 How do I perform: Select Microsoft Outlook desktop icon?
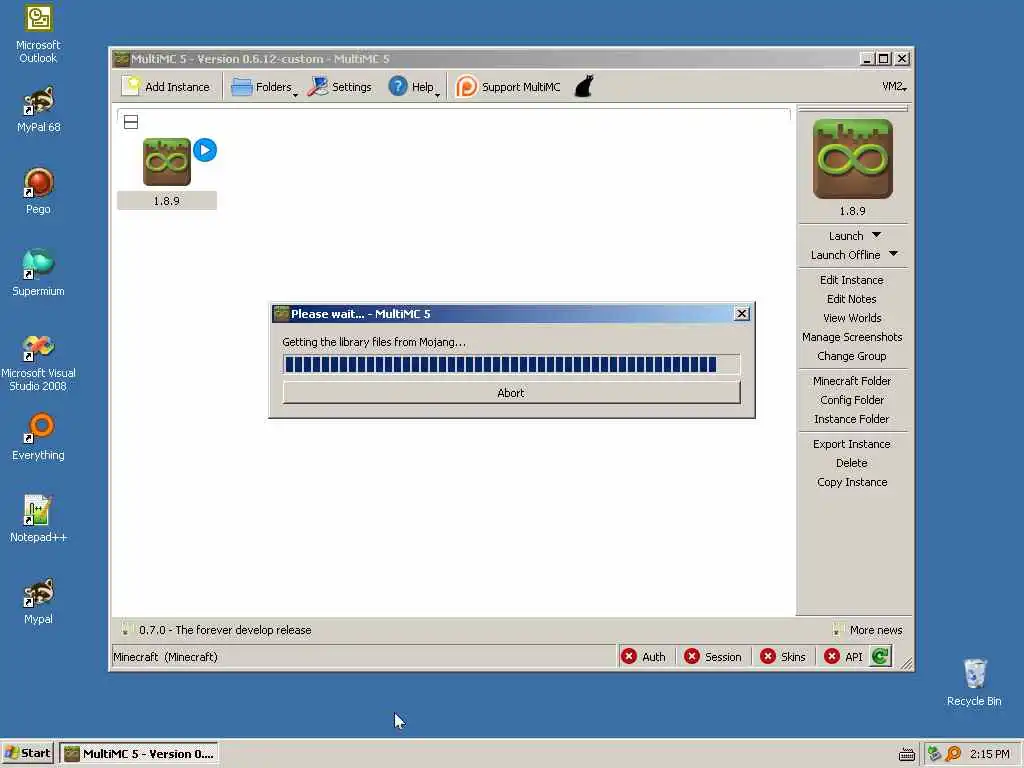coord(39,34)
